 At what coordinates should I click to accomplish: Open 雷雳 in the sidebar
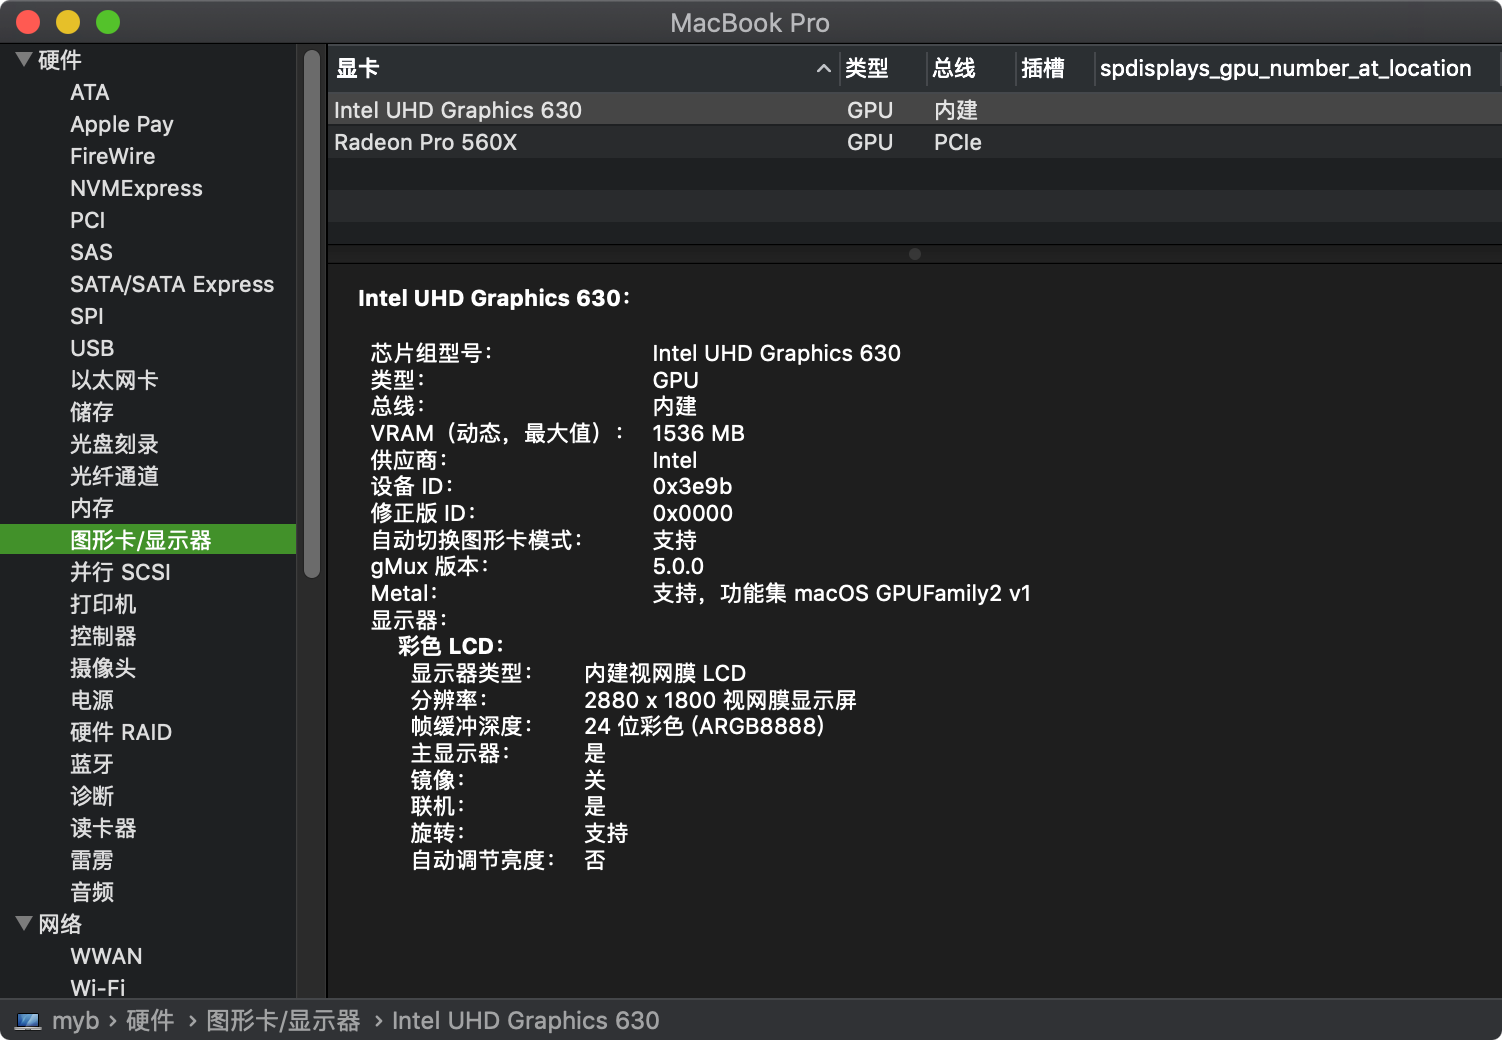click(x=92, y=861)
